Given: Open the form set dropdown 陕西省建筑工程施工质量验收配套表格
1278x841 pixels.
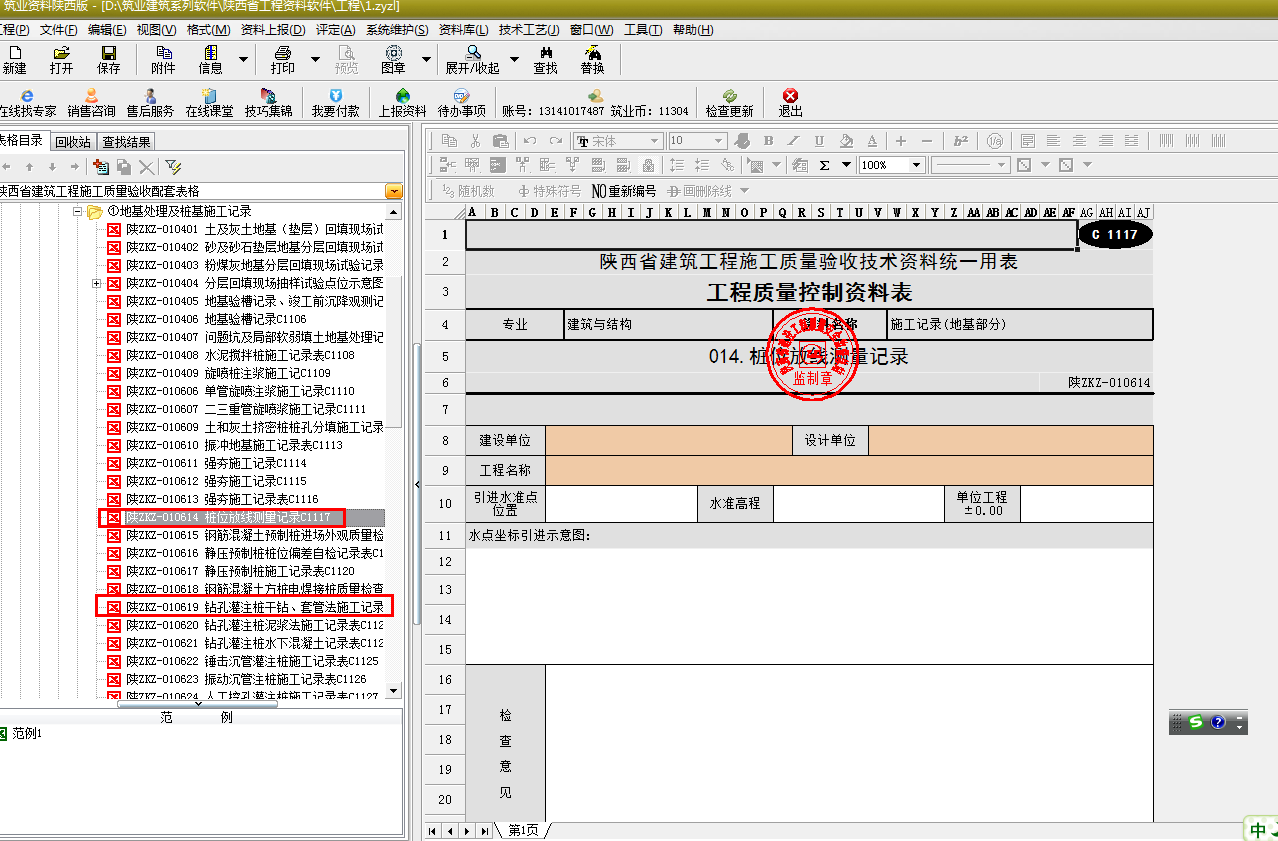Looking at the screenshot, I should pyautogui.click(x=394, y=190).
